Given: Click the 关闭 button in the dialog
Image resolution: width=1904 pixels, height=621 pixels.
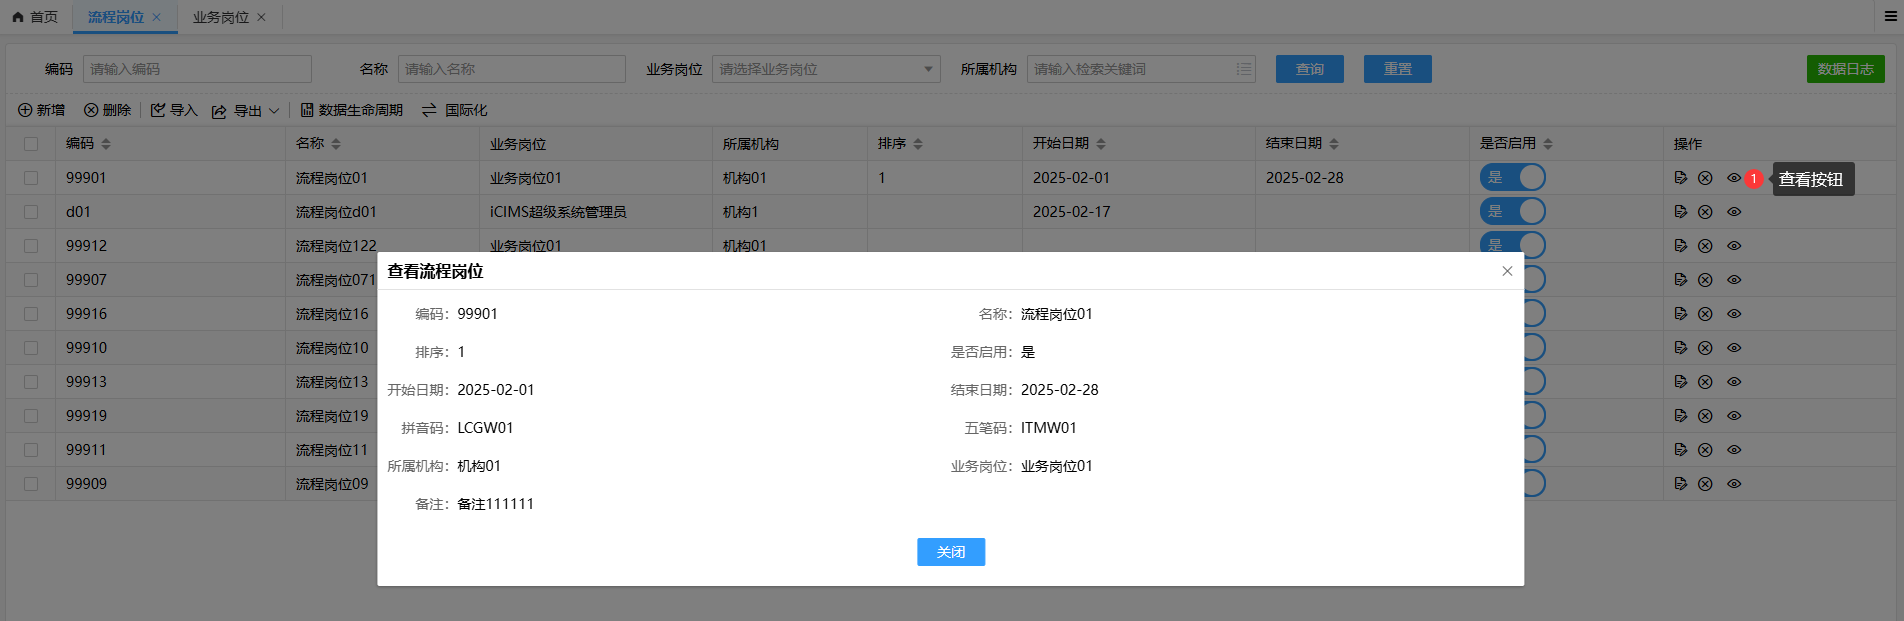Looking at the screenshot, I should 950,552.
